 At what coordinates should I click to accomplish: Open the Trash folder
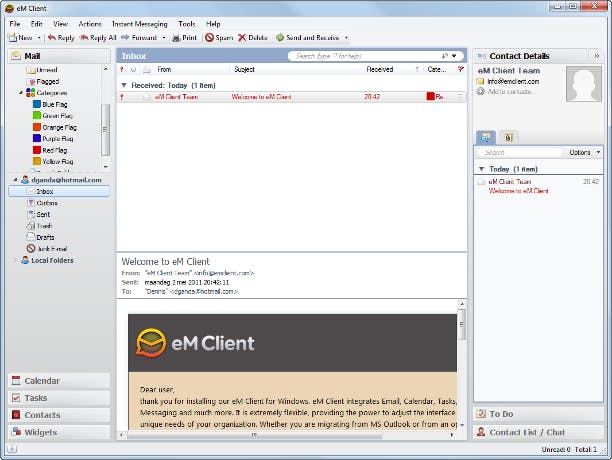(39, 226)
